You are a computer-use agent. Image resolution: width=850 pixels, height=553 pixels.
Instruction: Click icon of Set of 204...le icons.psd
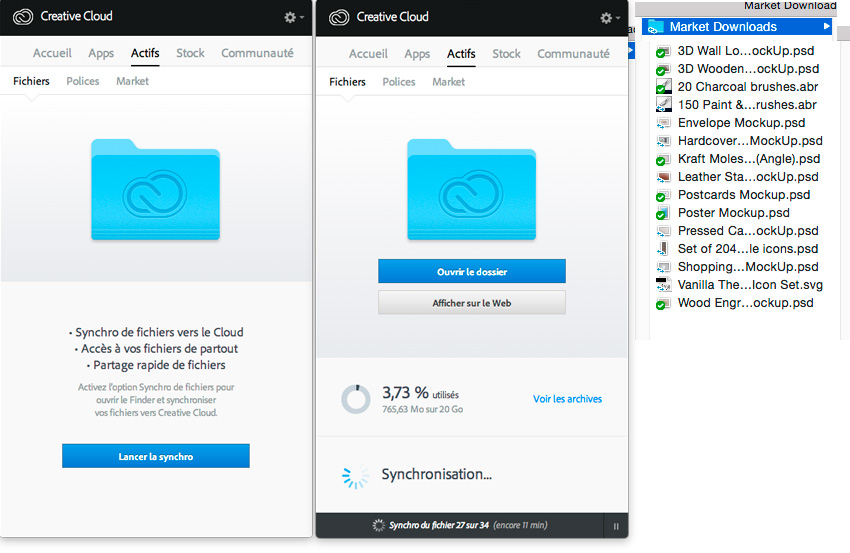click(663, 249)
